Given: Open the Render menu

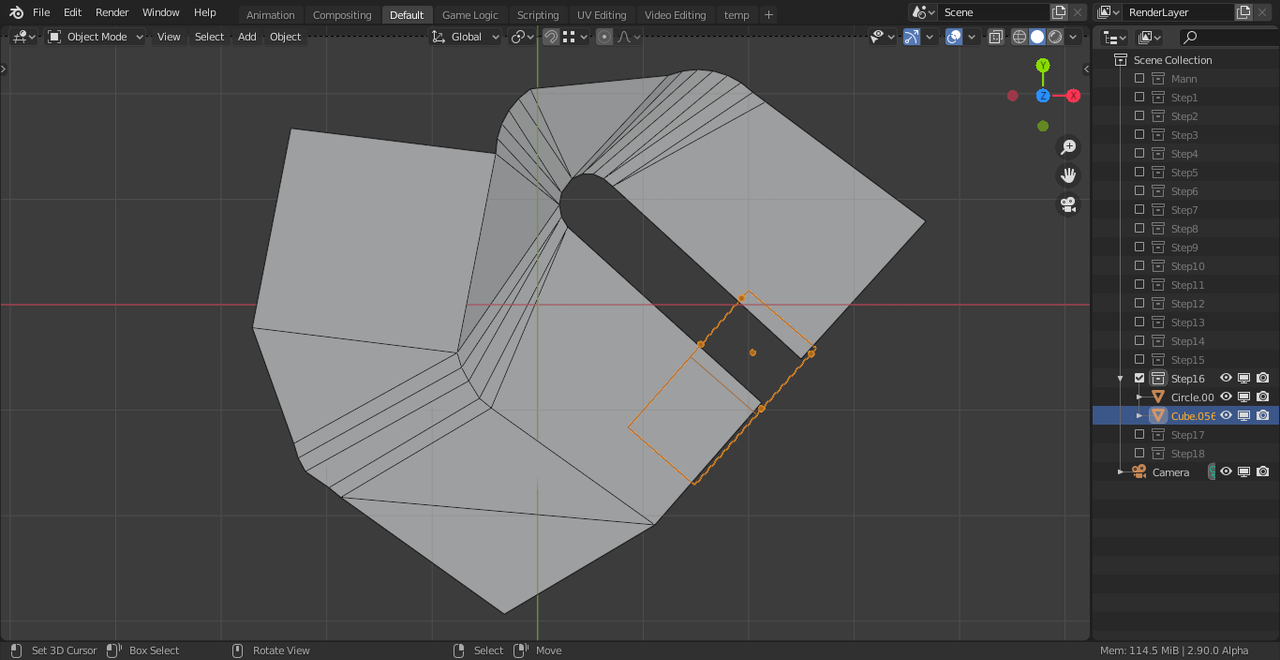Looking at the screenshot, I should [112, 12].
